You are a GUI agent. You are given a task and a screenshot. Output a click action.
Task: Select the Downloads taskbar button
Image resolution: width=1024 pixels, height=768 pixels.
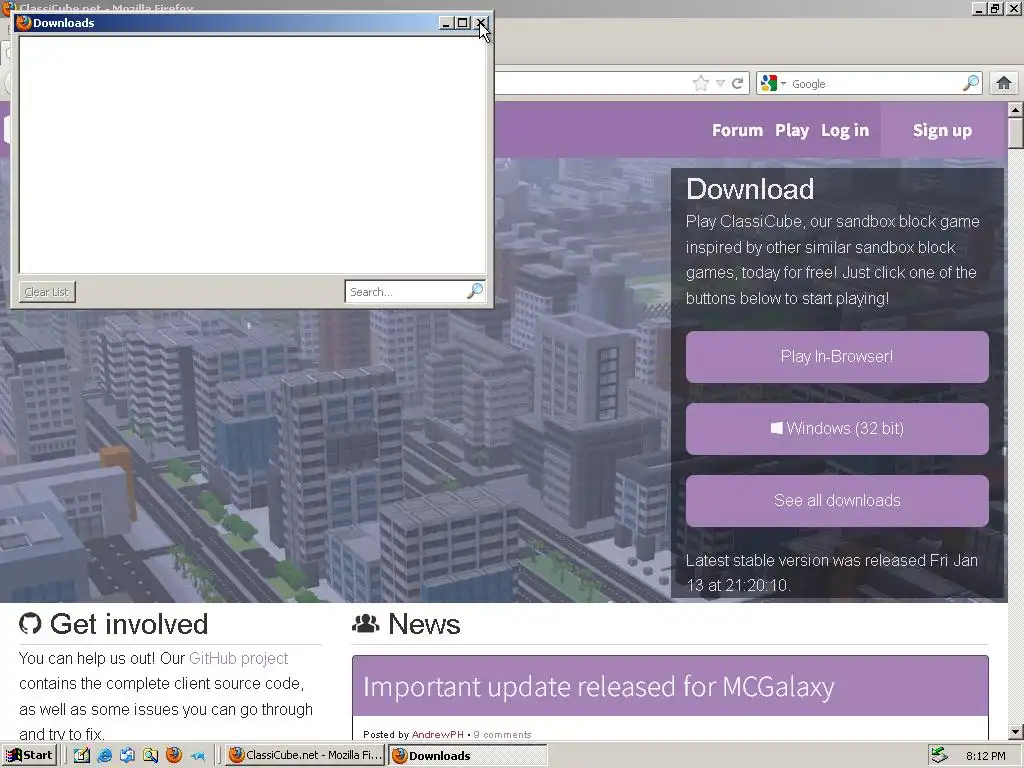(468, 756)
